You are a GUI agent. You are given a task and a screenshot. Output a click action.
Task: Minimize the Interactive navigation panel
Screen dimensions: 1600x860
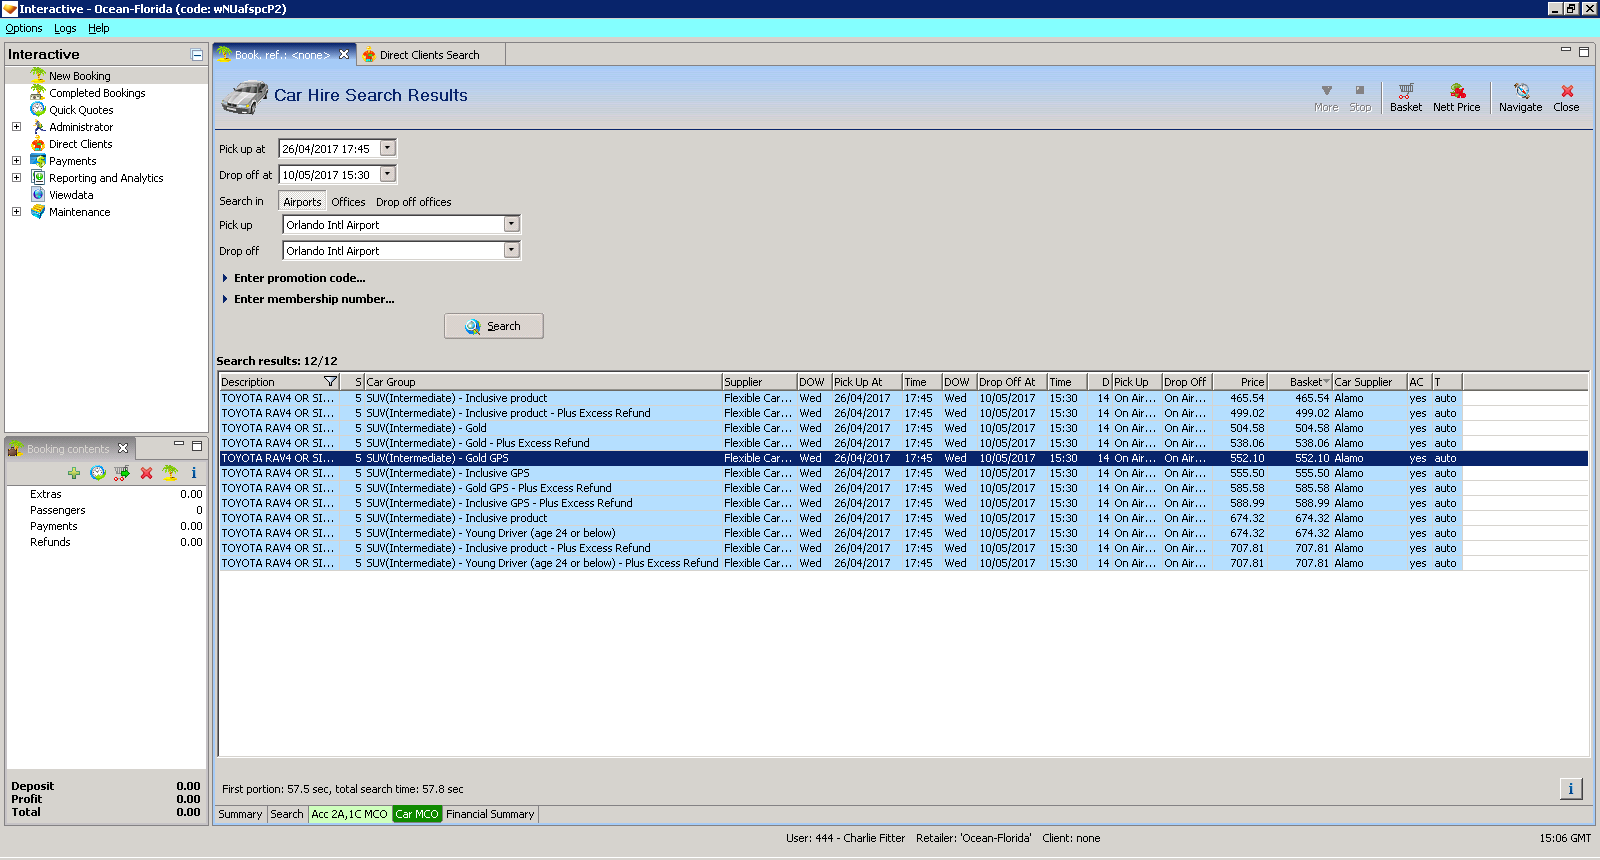pos(197,55)
